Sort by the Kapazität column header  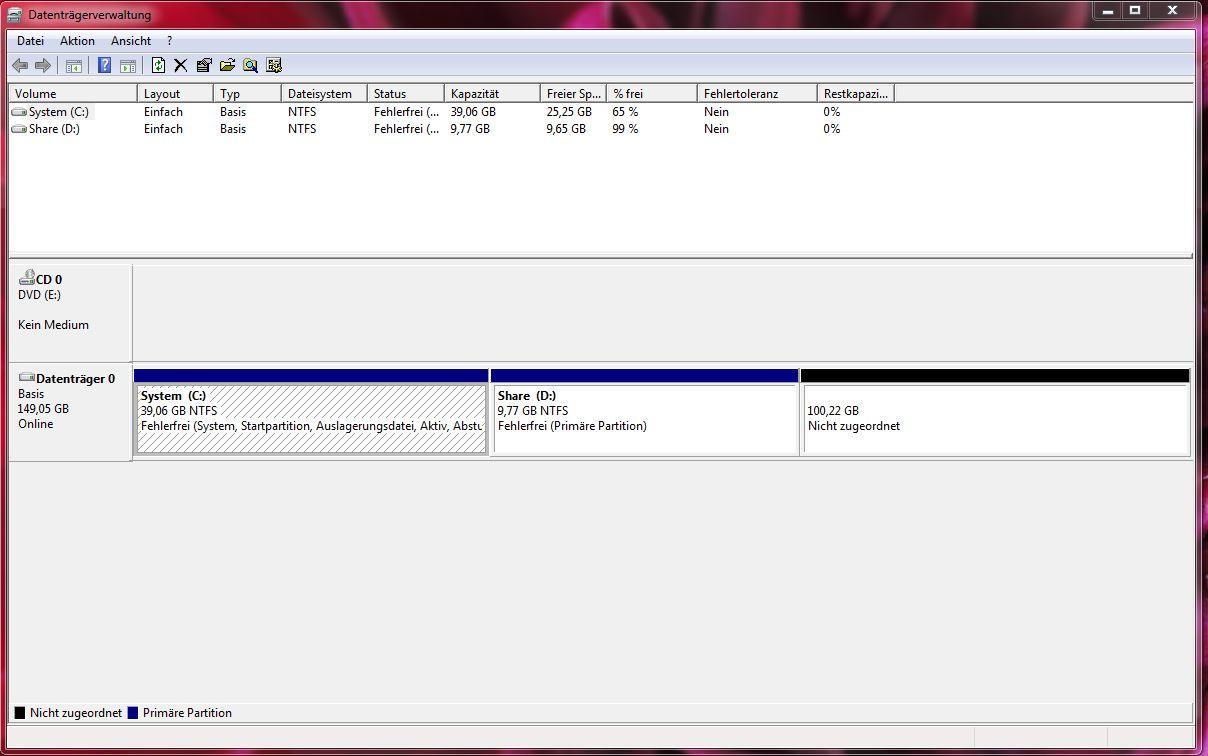point(492,93)
